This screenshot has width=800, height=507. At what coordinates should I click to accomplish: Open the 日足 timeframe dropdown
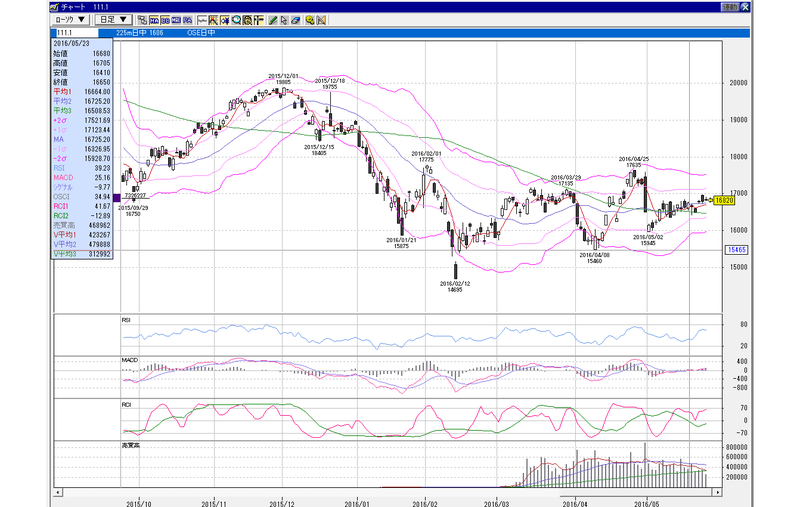point(113,20)
